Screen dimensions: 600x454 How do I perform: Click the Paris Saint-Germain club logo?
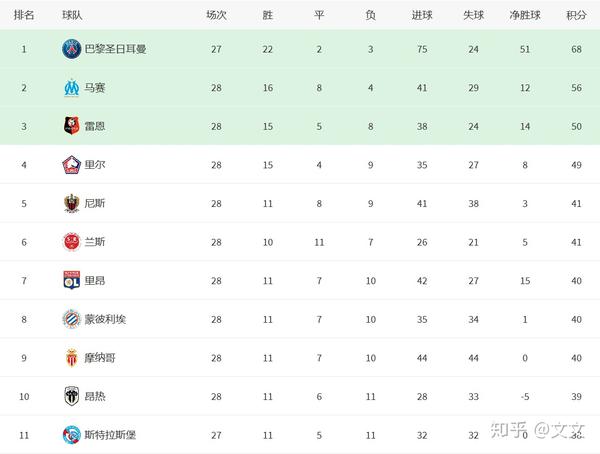click(72, 49)
